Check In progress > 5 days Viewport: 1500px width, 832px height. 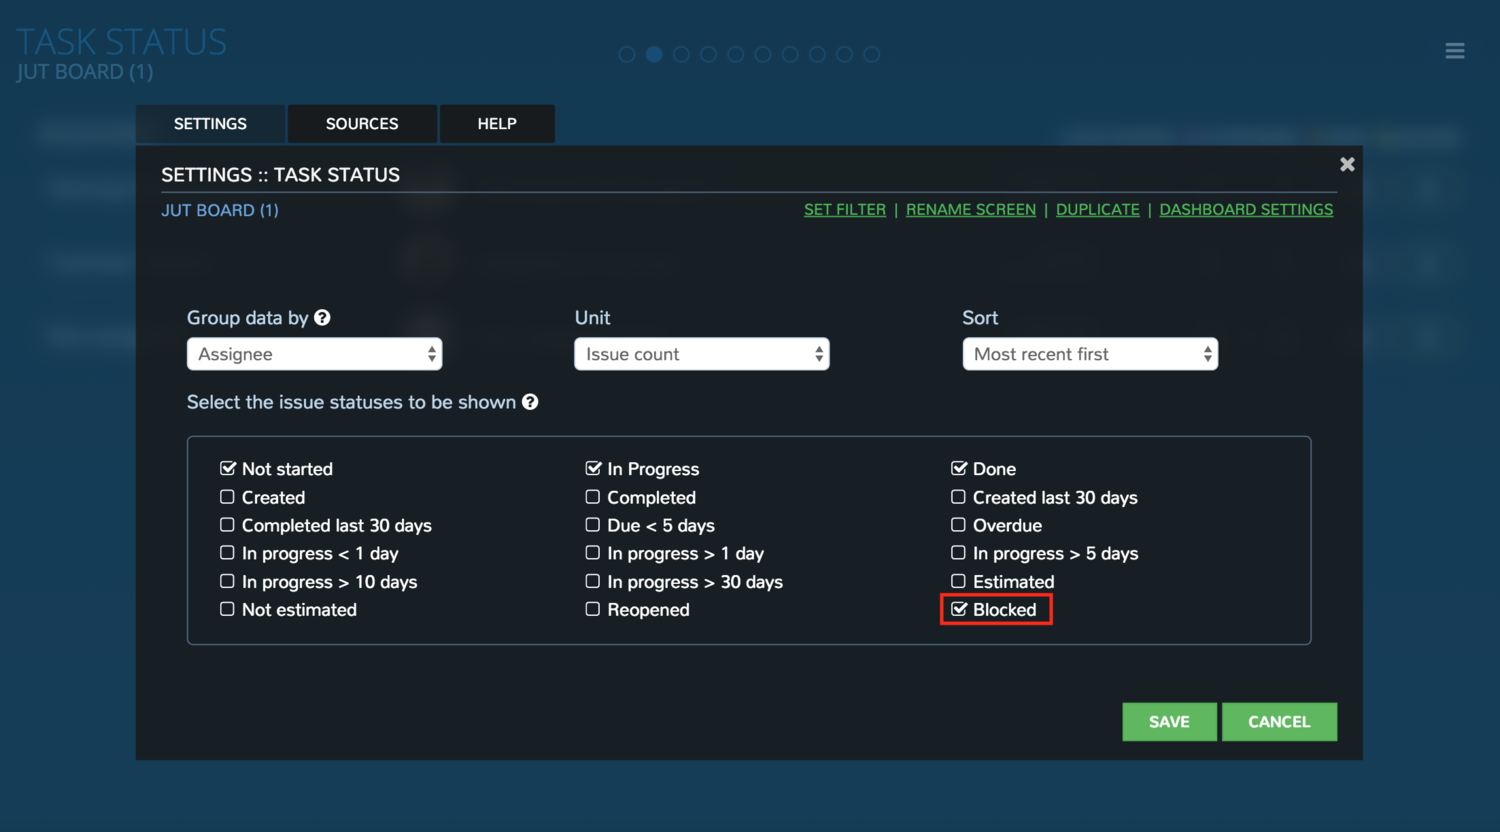[958, 552]
